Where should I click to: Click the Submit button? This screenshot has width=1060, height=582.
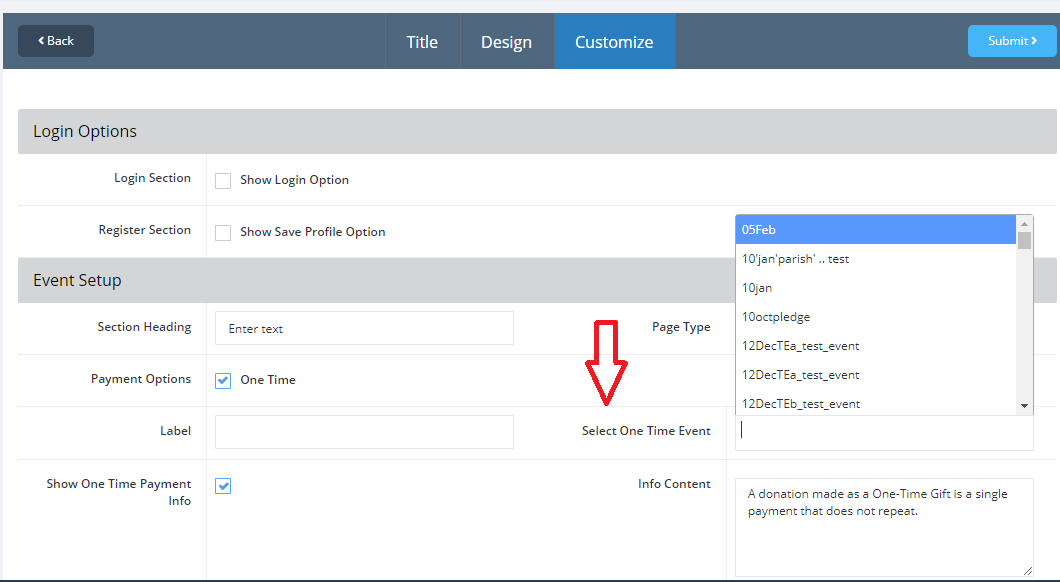pos(1011,41)
